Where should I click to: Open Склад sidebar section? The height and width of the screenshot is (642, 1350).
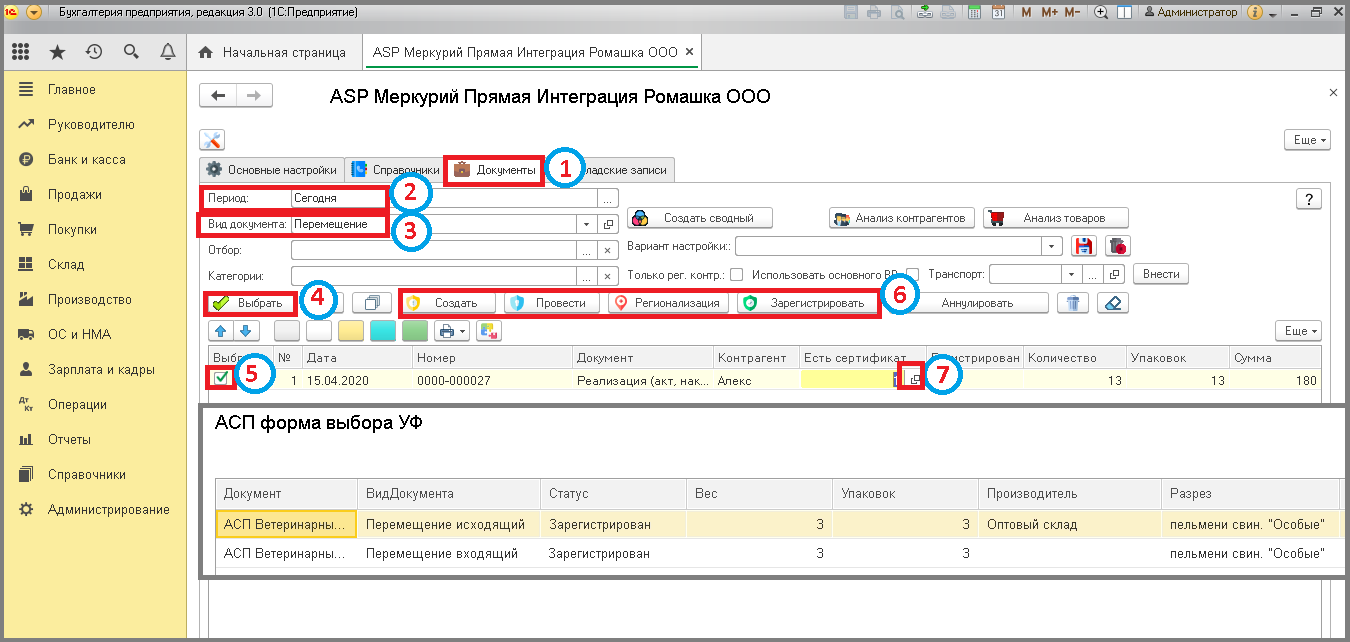click(66, 265)
